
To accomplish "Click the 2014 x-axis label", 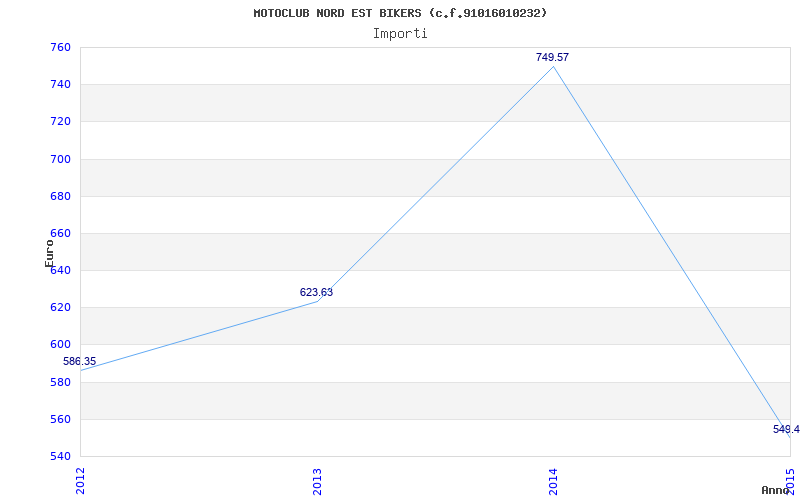I will pyautogui.click(x=554, y=480).
